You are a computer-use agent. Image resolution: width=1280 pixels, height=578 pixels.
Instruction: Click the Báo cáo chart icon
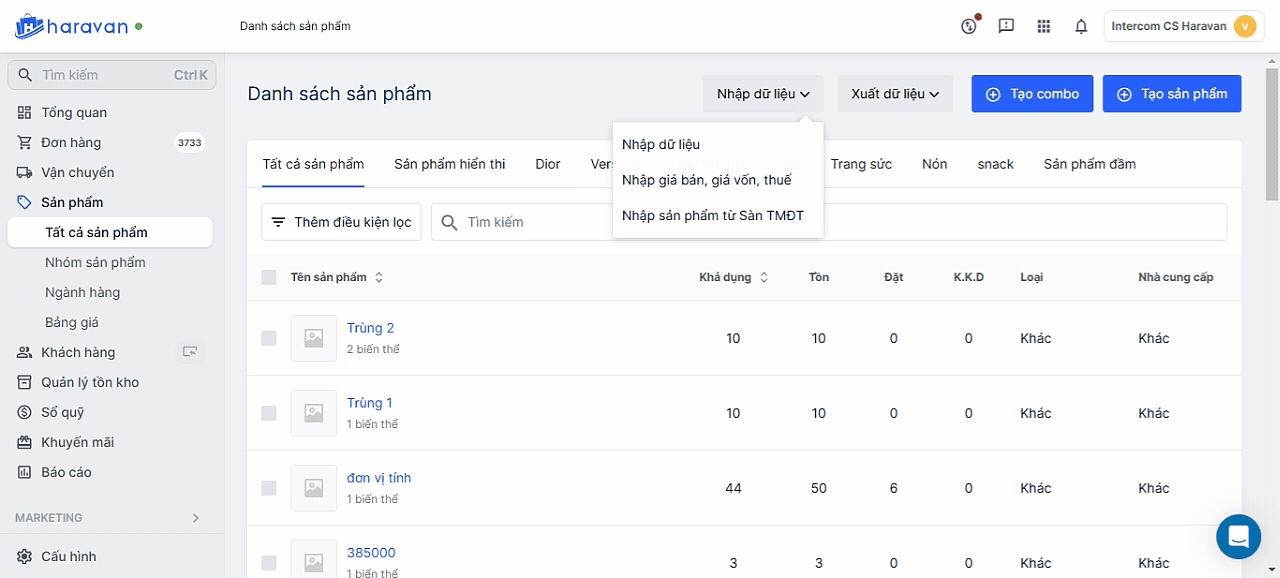coord(24,472)
